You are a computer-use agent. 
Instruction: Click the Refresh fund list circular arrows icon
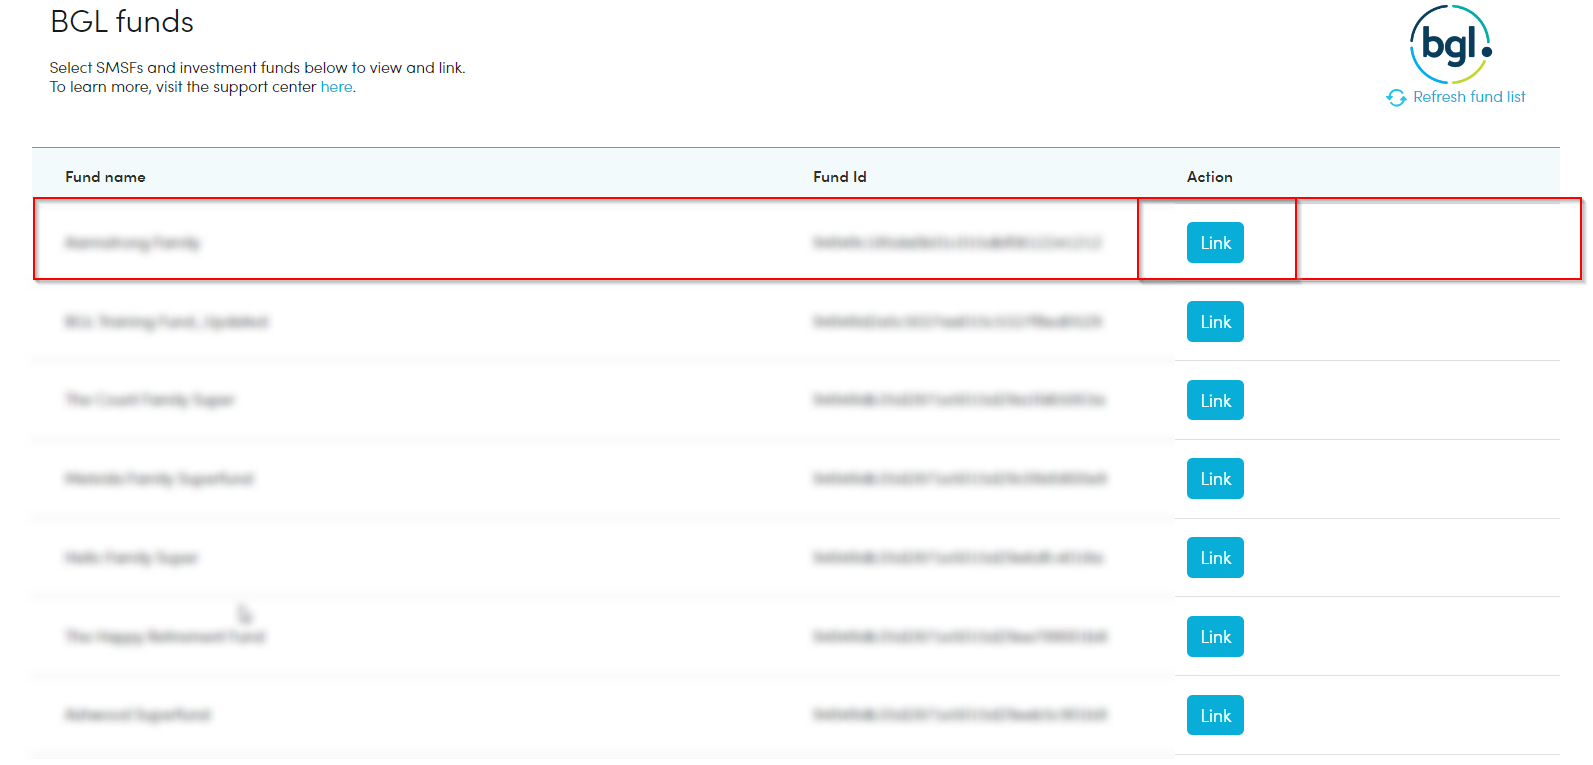coord(1396,97)
